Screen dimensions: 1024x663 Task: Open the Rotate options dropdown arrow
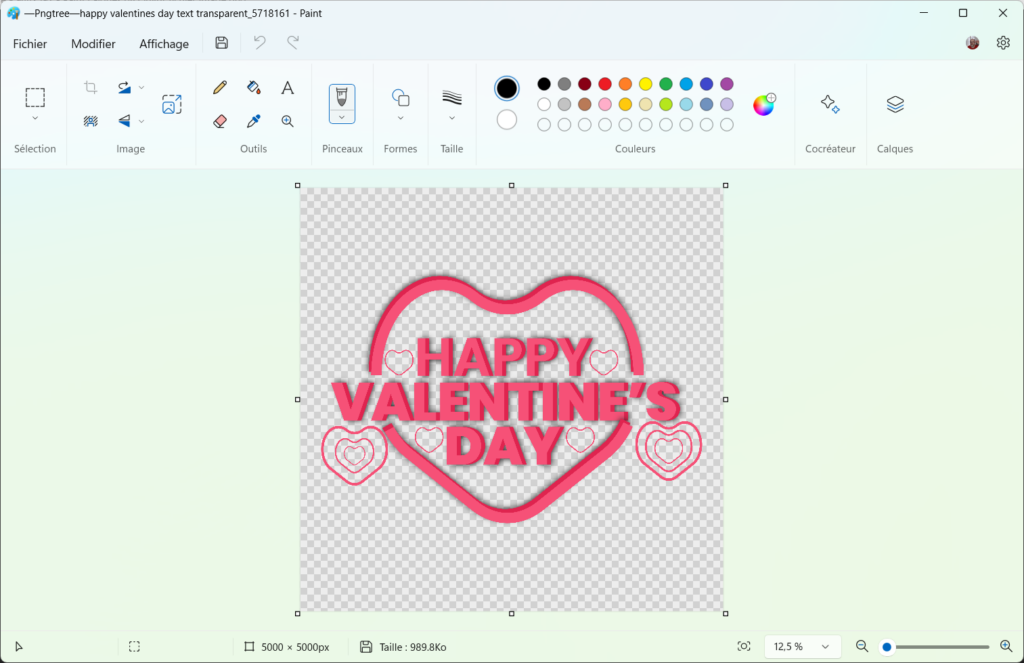(141, 87)
